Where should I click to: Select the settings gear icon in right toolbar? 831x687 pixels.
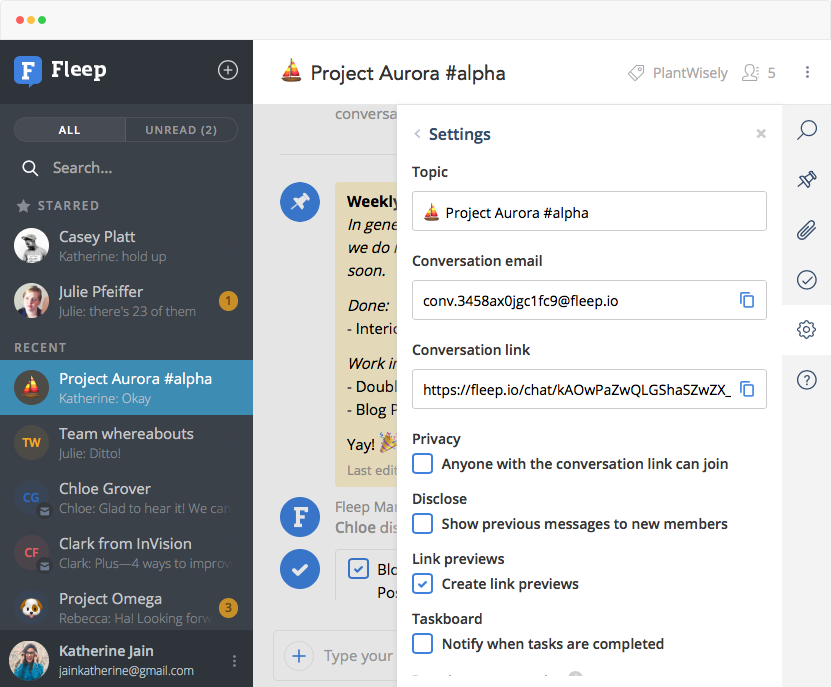(807, 330)
